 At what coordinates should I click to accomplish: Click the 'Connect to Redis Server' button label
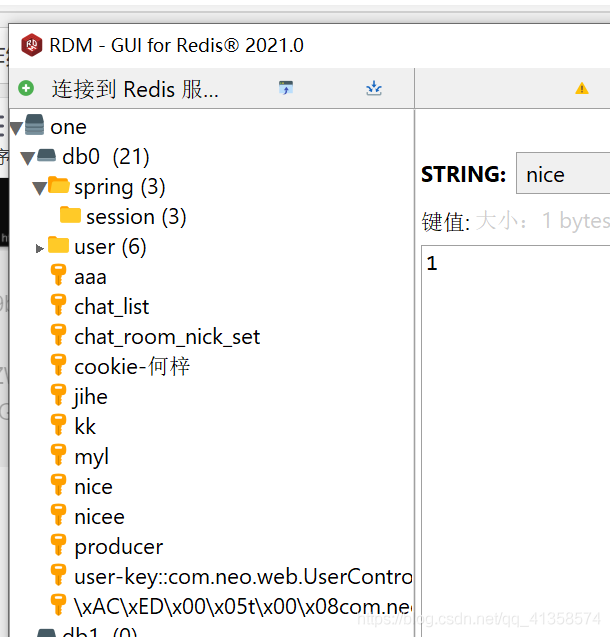point(135,89)
